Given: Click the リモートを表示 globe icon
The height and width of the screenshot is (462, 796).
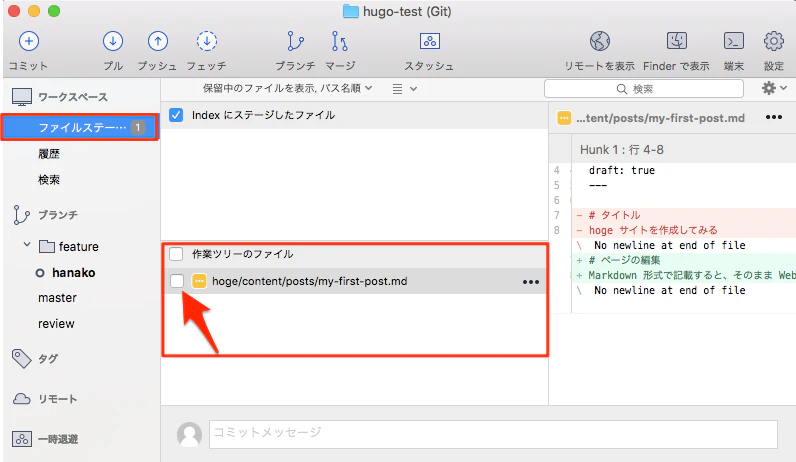Looking at the screenshot, I should [600, 41].
